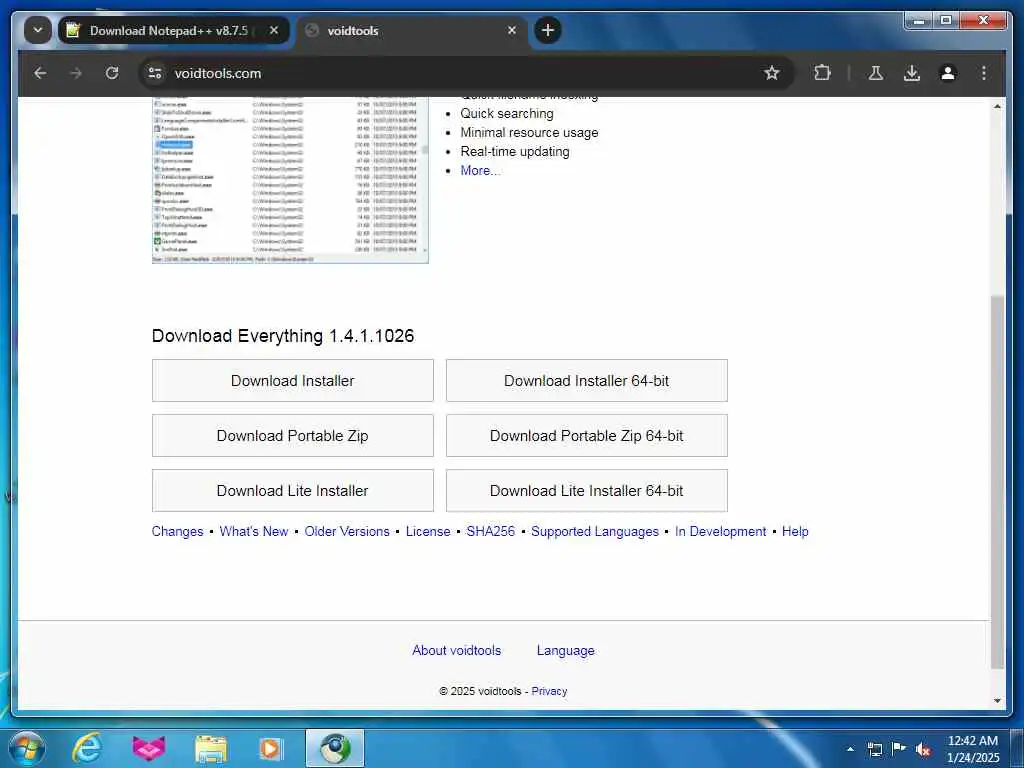Select the Download Everything 1.4.1.1026 heading
This screenshot has width=1024, height=768.
coord(283,336)
